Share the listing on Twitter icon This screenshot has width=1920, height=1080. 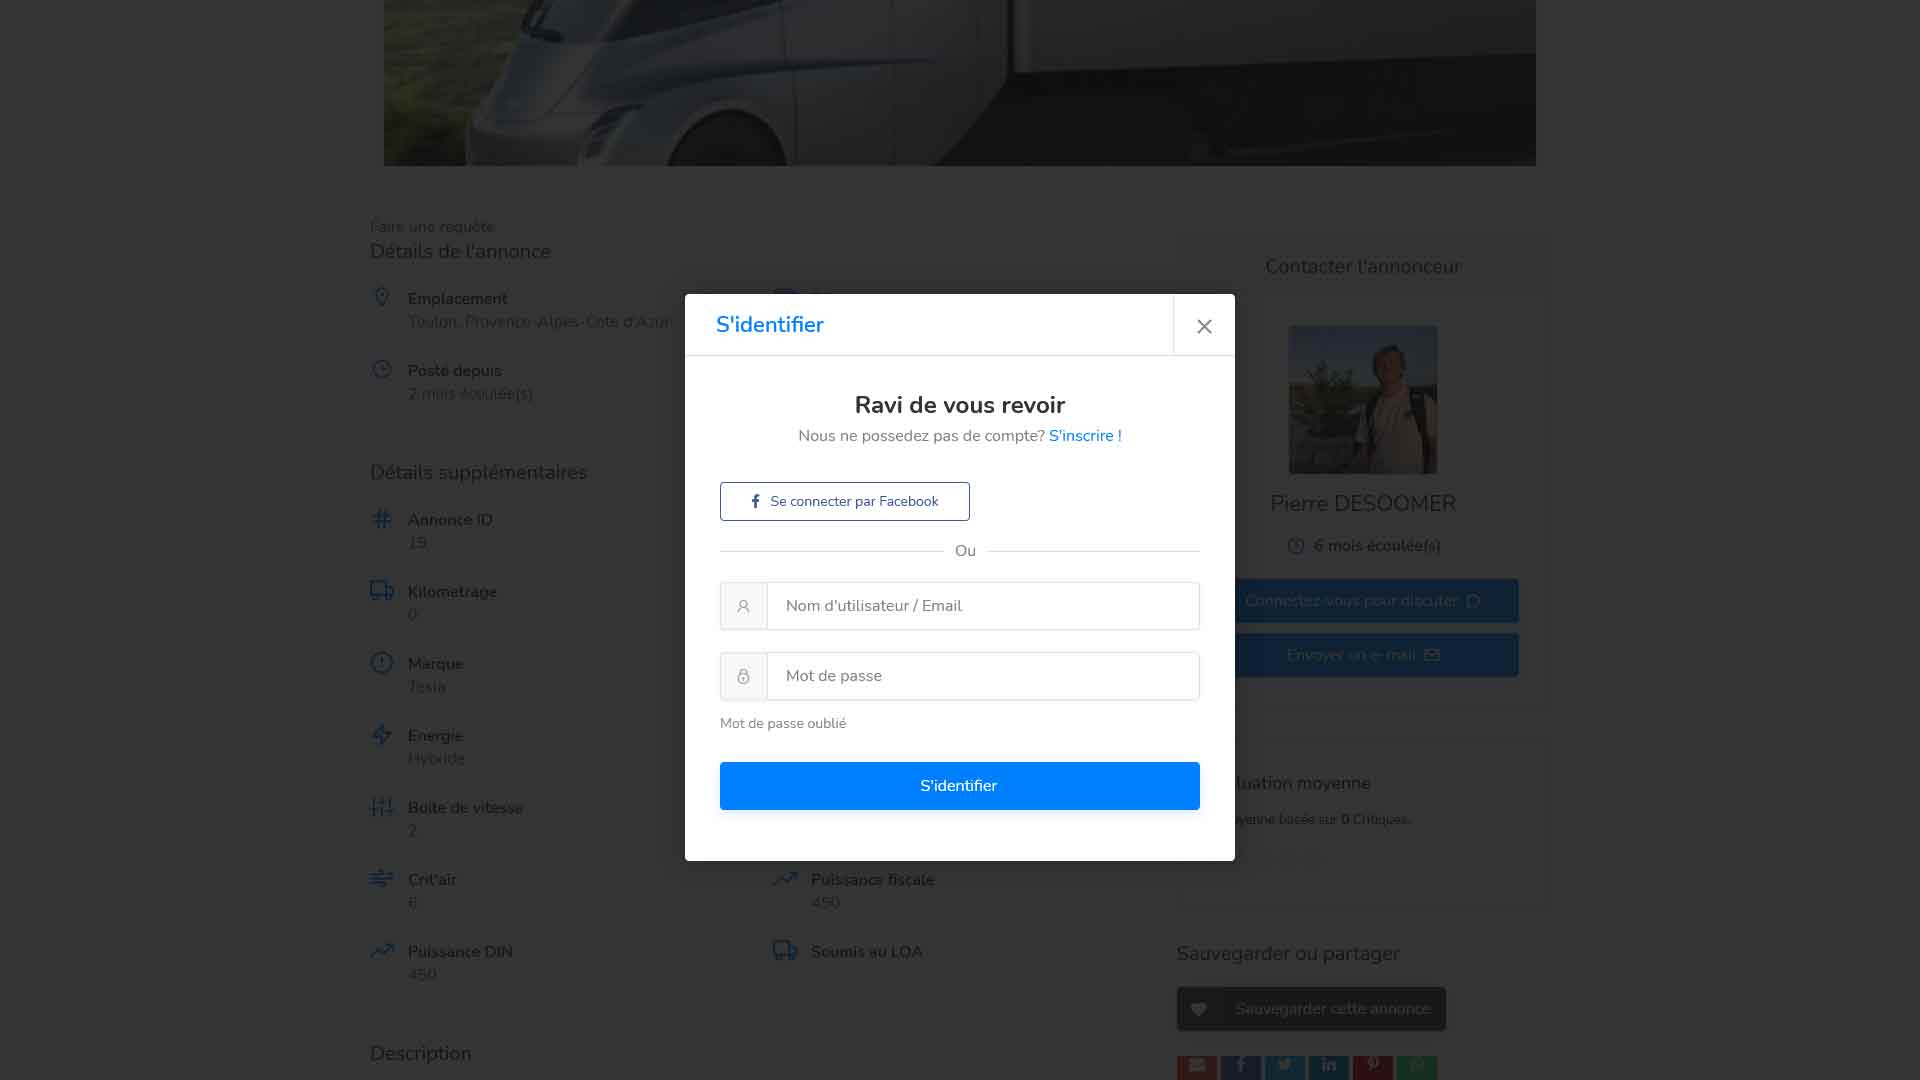pyautogui.click(x=1285, y=1067)
